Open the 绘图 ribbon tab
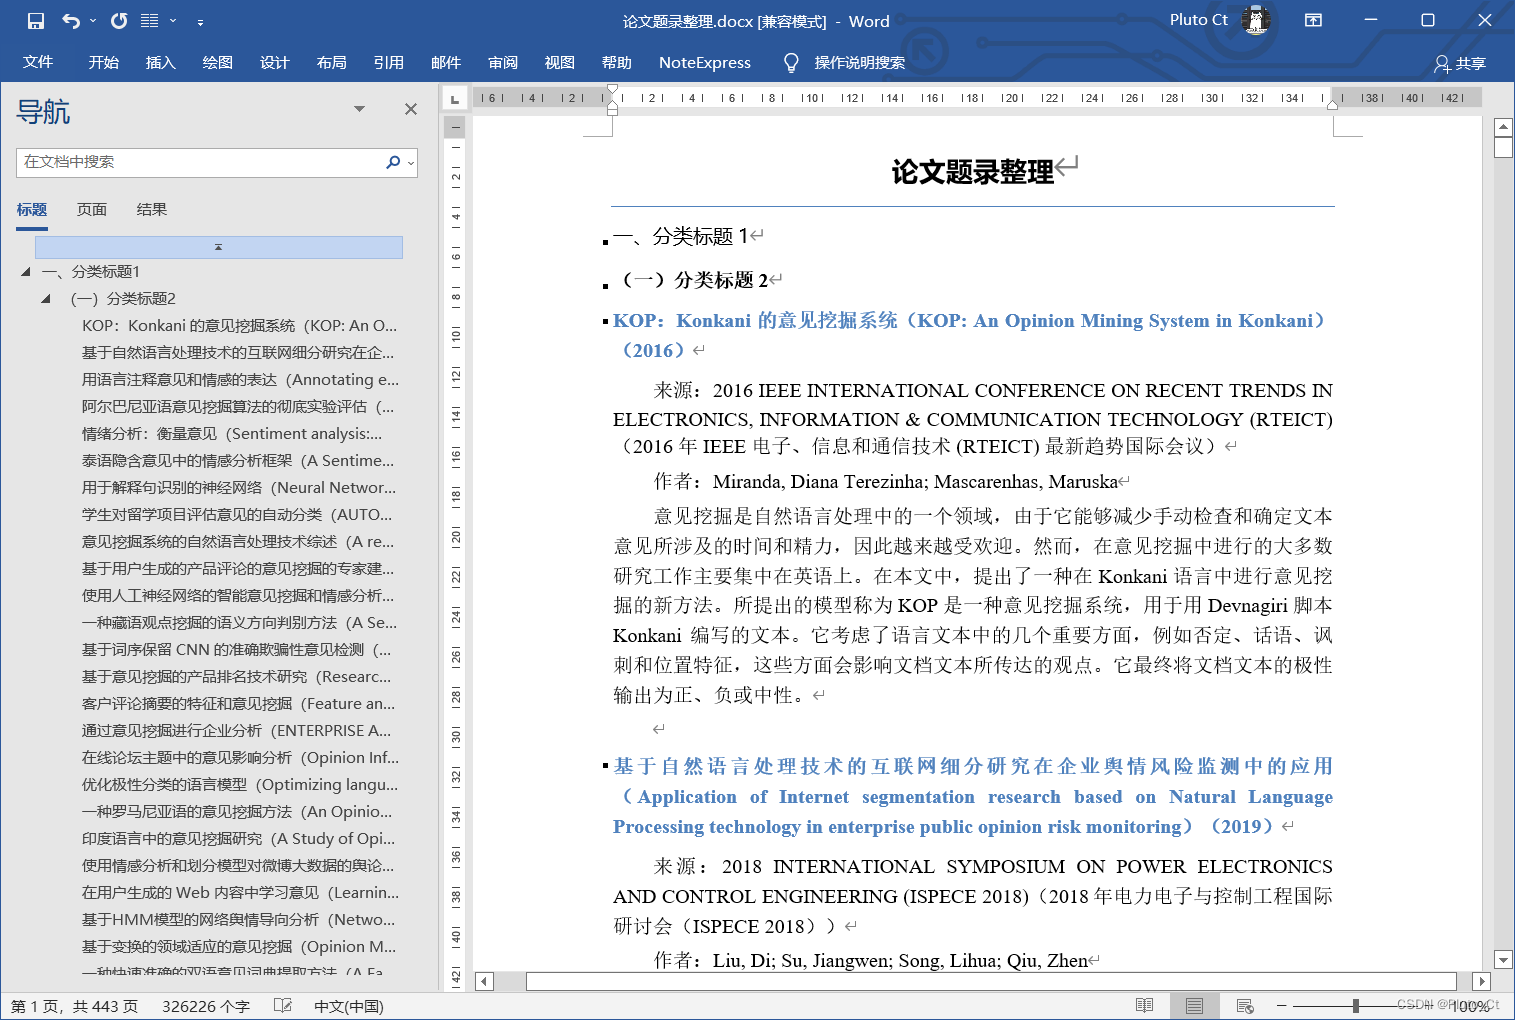This screenshot has width=1515, height=1020. point(218,62)
